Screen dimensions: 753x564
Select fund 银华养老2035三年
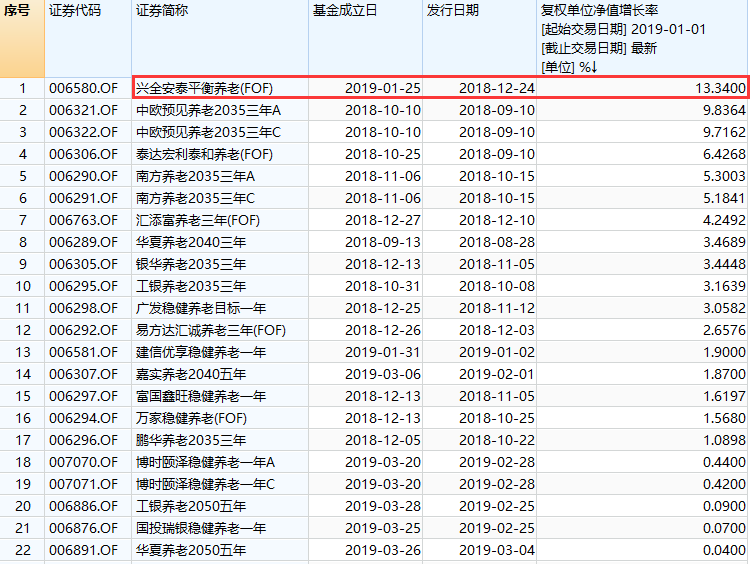coord(191,265)
